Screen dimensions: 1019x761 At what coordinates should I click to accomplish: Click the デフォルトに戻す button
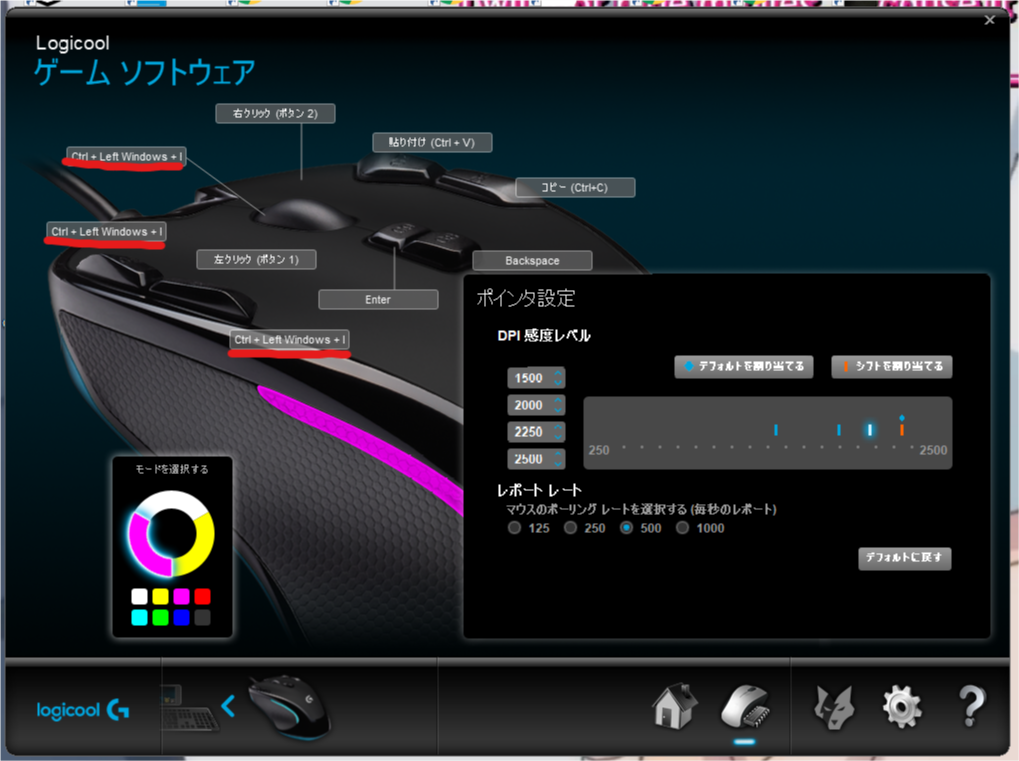[905, 558]
